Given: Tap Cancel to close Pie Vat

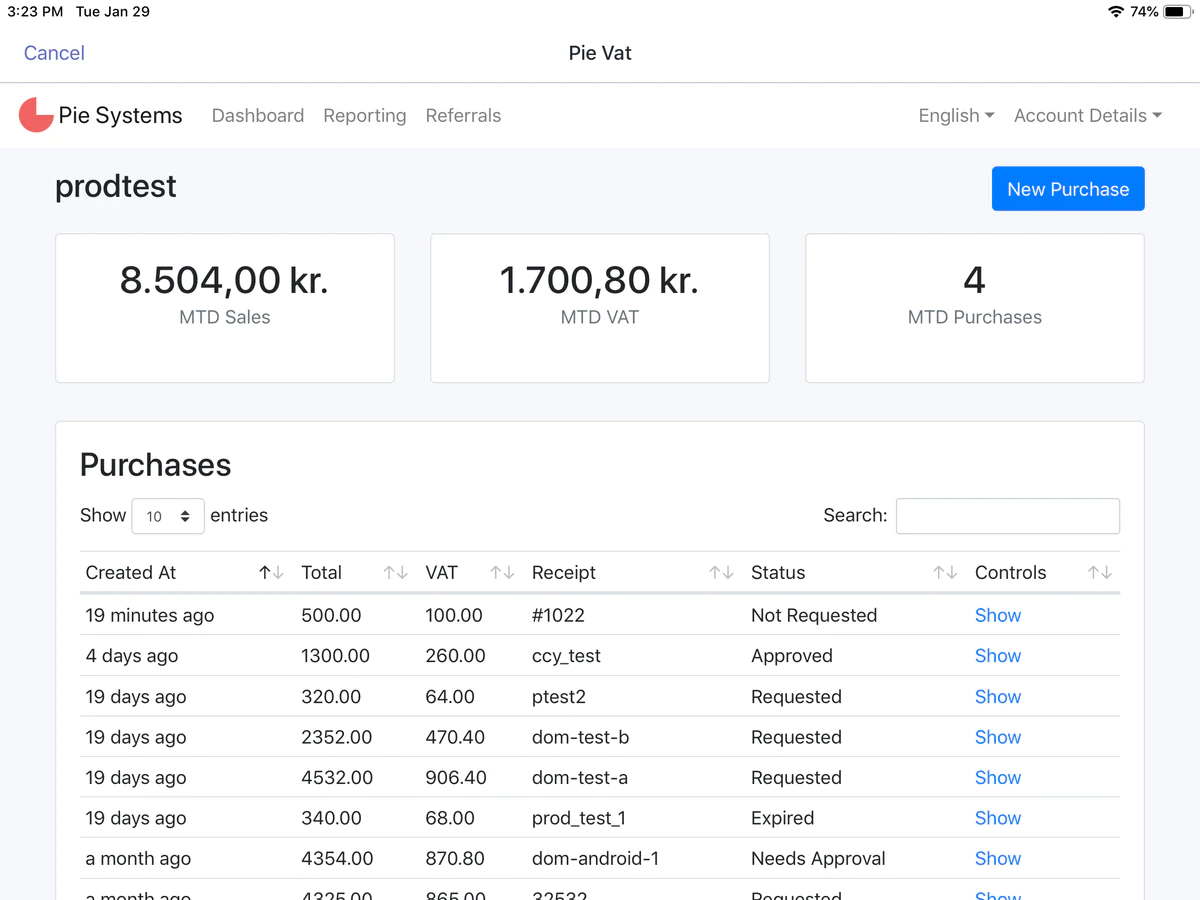Looking at the screenshot, I should click(54, 53).
